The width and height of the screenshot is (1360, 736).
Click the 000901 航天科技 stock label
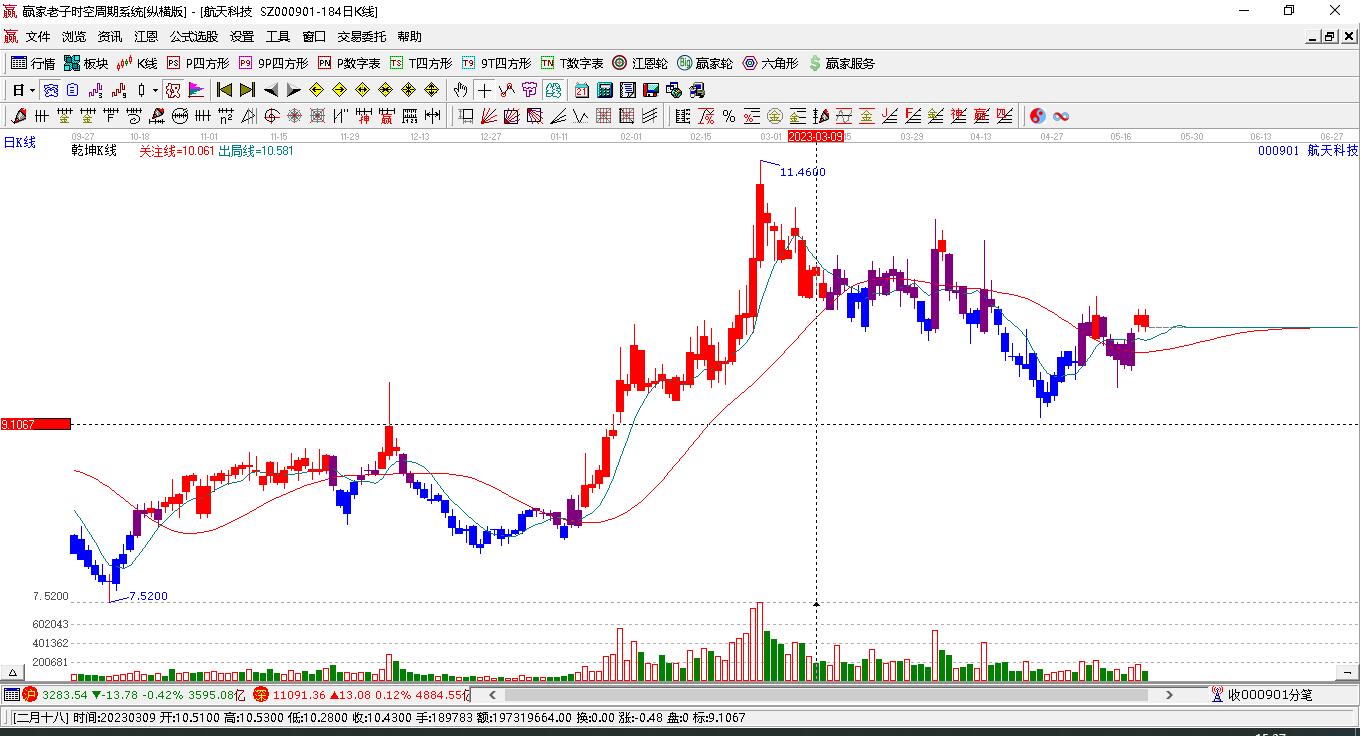1308,150
